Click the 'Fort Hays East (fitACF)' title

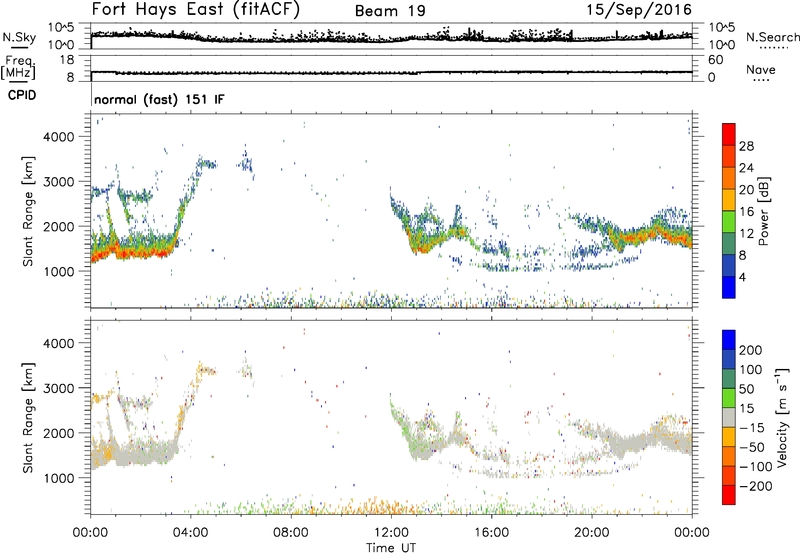(196, 9)
